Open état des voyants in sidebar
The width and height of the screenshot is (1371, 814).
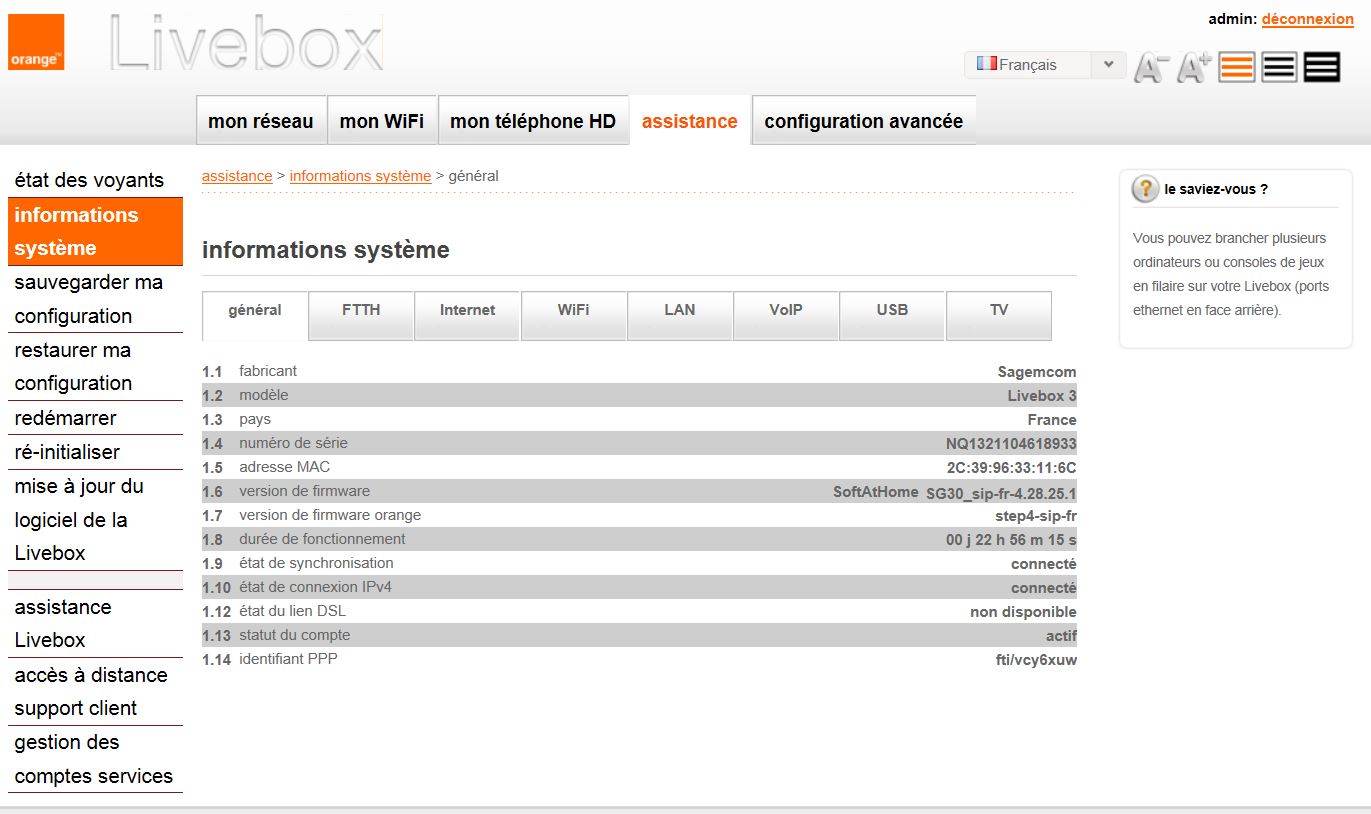coord(95,180)
